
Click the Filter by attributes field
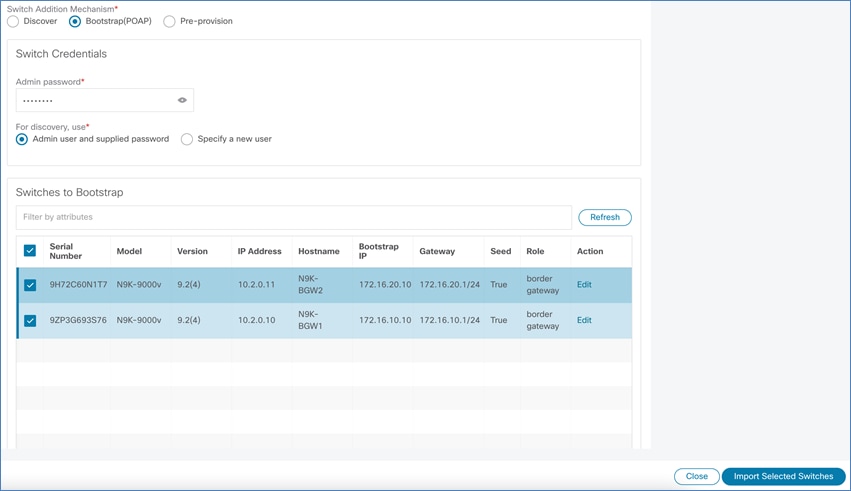[x=294, y=217]
